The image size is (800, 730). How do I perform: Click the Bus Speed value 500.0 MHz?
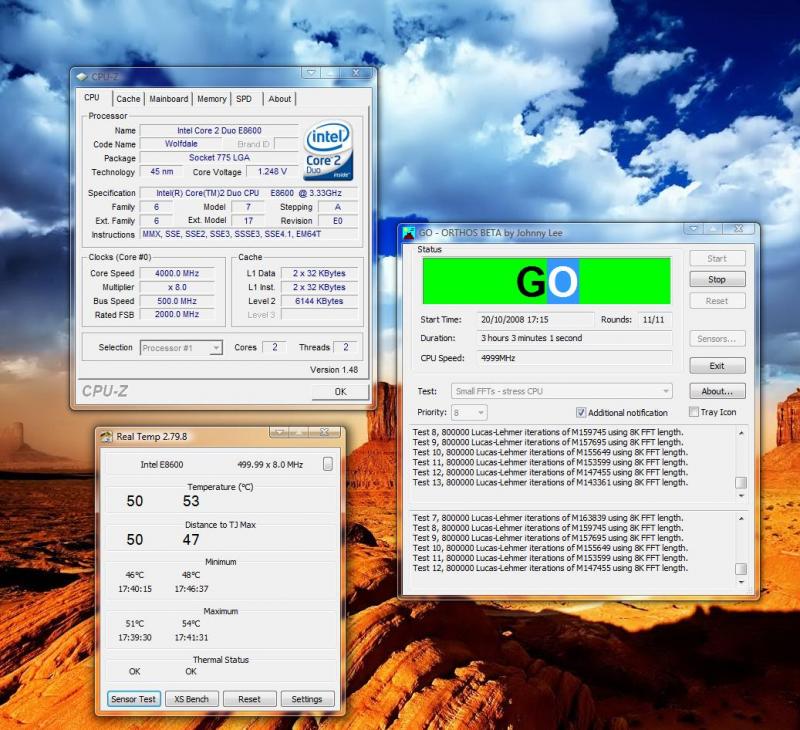(x=177, y=301)
